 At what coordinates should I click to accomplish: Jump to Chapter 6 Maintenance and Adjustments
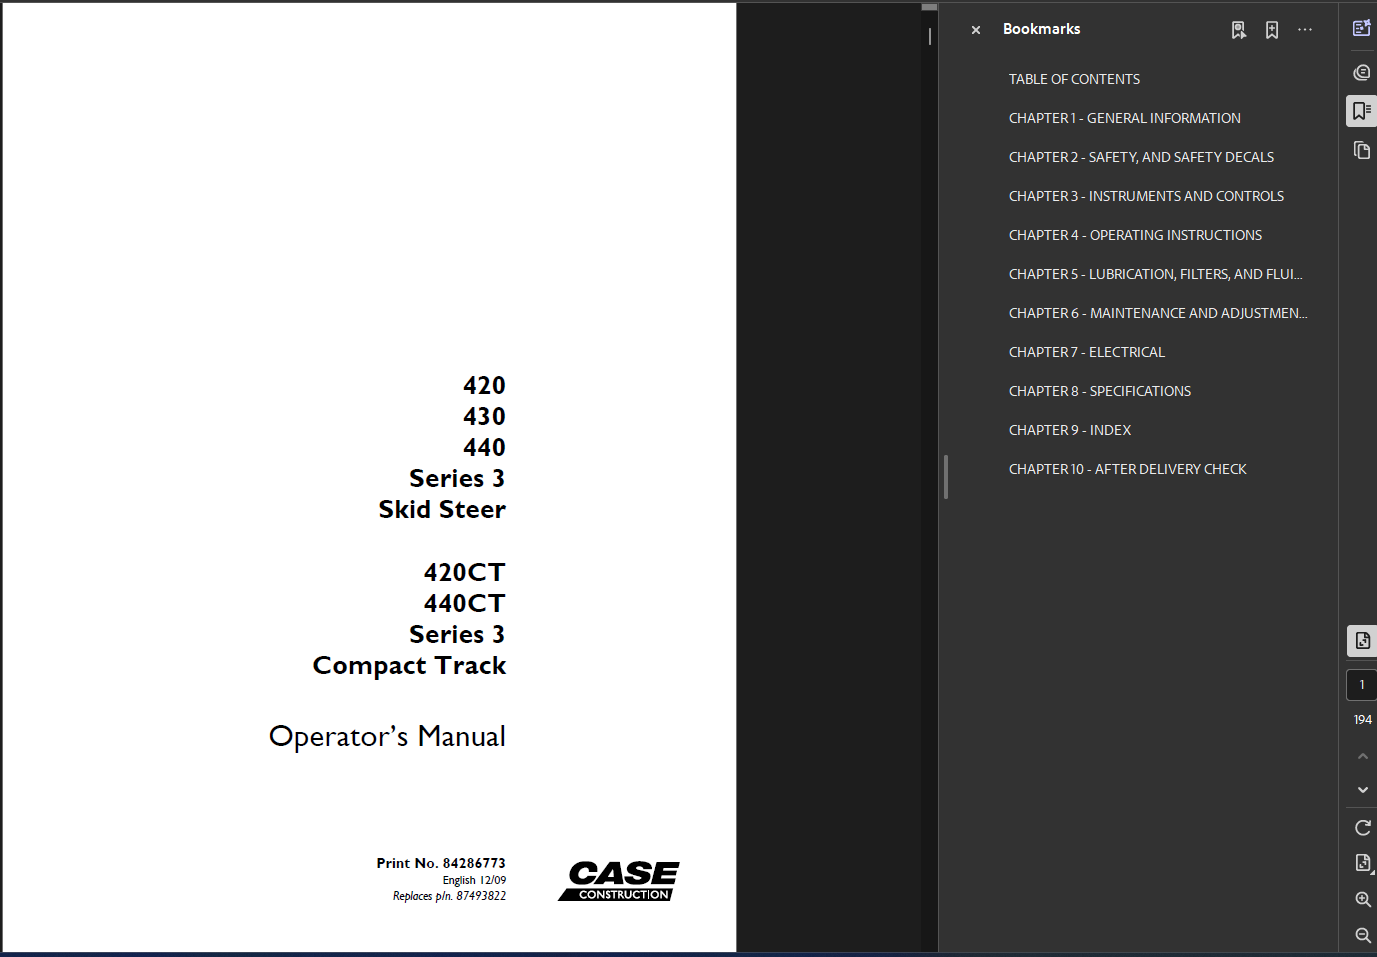[x=1158, y=313]
